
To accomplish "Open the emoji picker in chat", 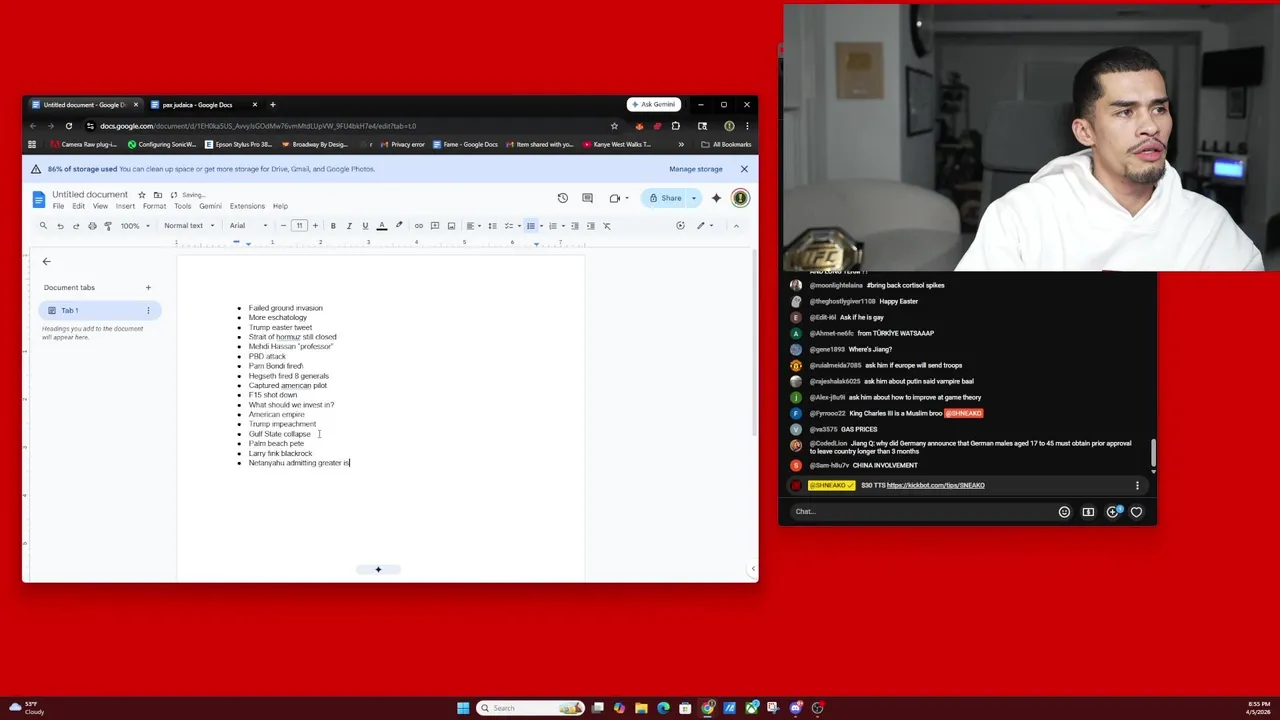I will click(x=1064, y=512).
